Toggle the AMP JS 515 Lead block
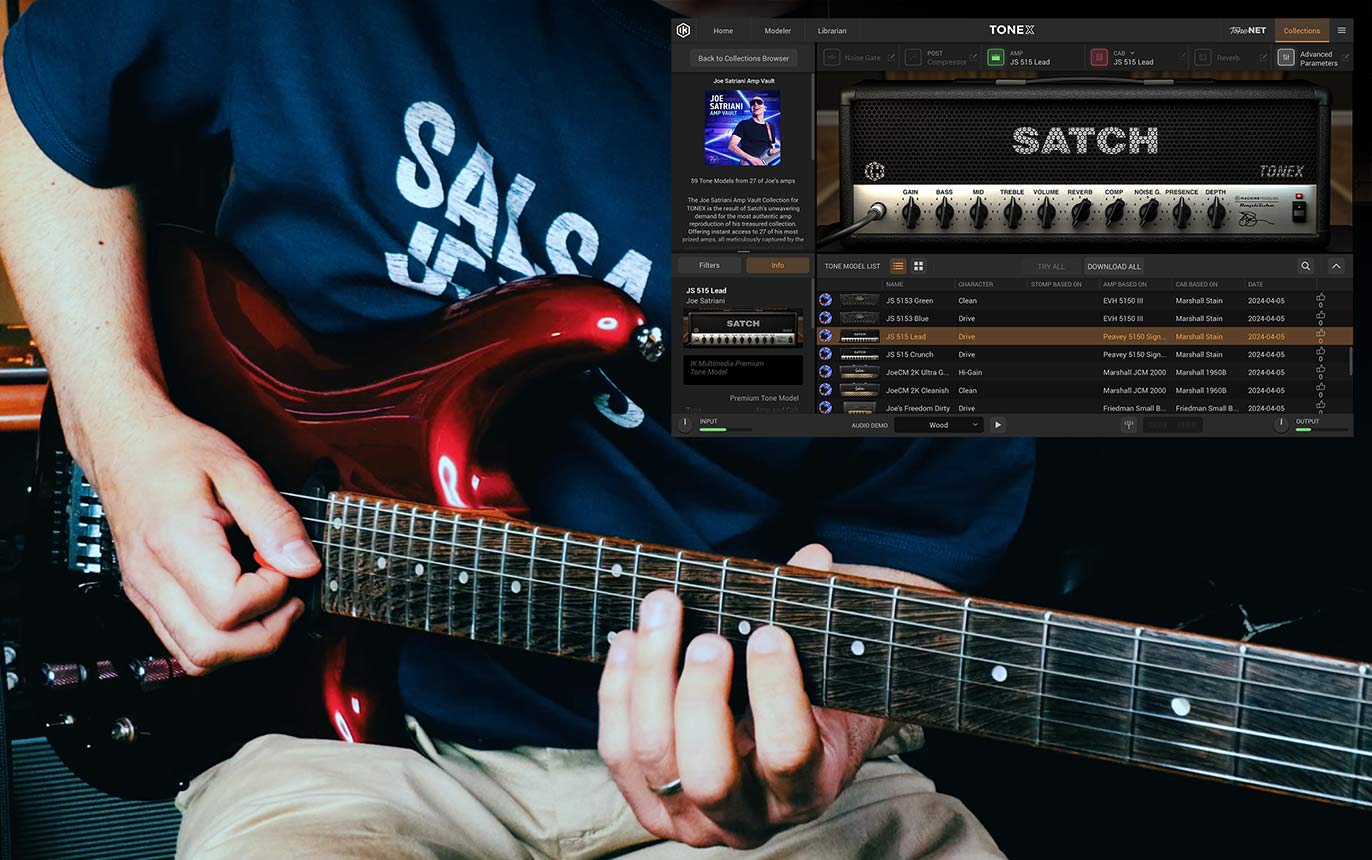This screenshot has width=1372, height=860. point(995,58)
